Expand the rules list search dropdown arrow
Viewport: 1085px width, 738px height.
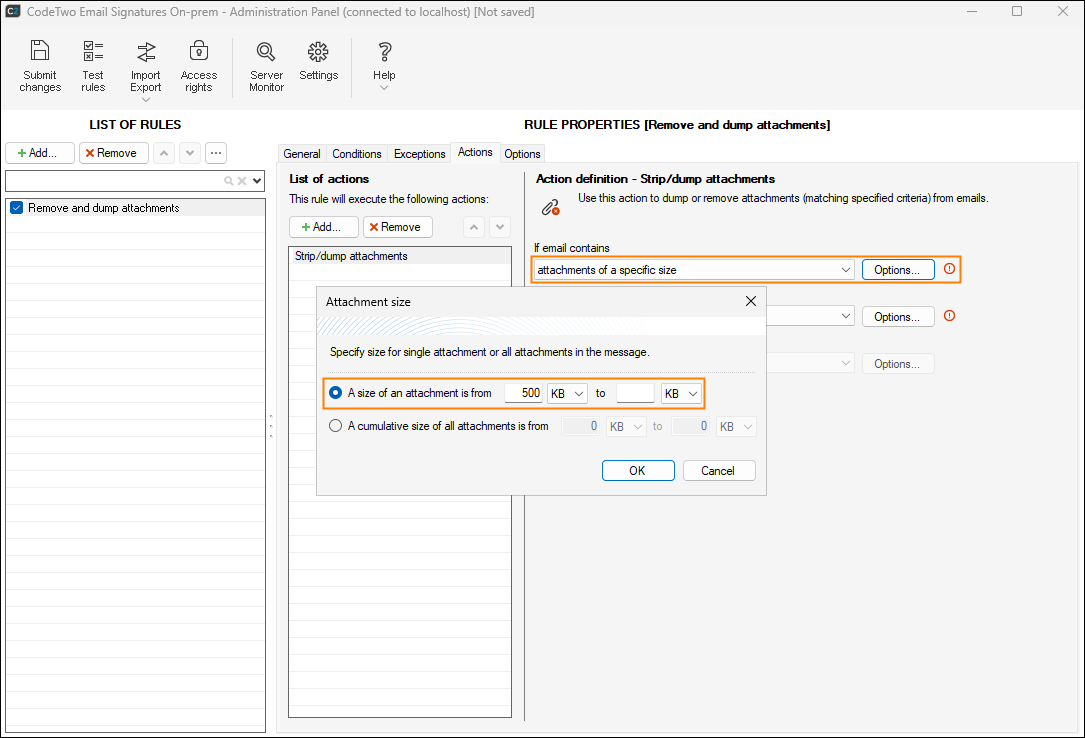click(257, 181)
